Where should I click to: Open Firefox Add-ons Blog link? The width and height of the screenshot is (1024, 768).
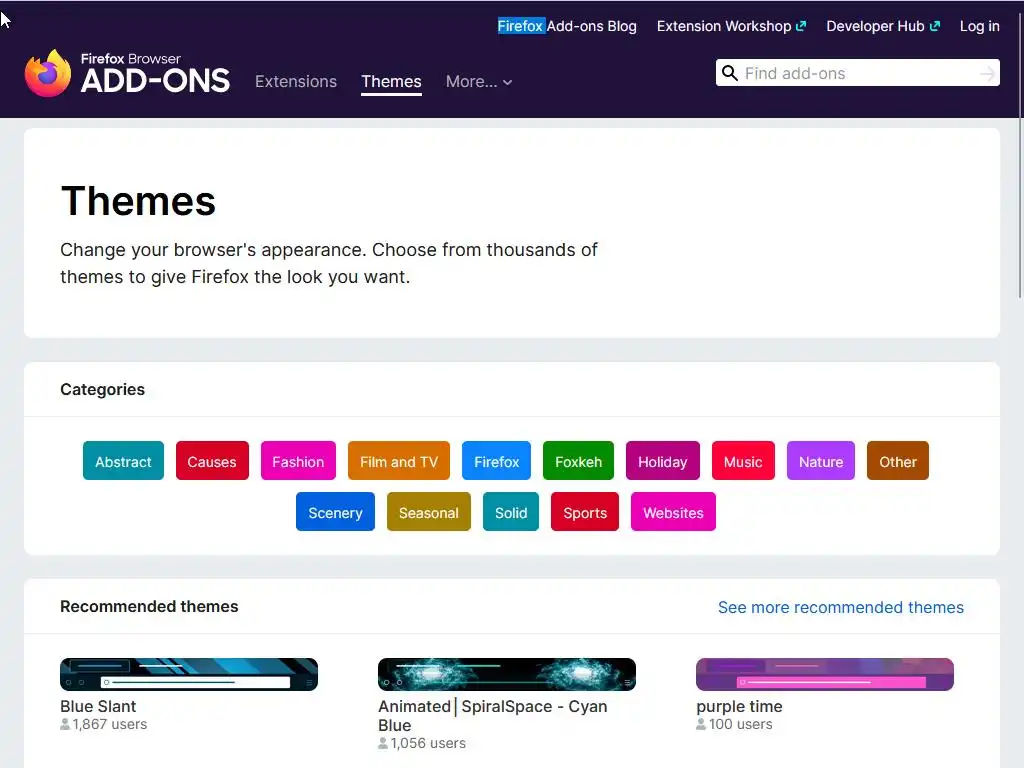[567, 26]
